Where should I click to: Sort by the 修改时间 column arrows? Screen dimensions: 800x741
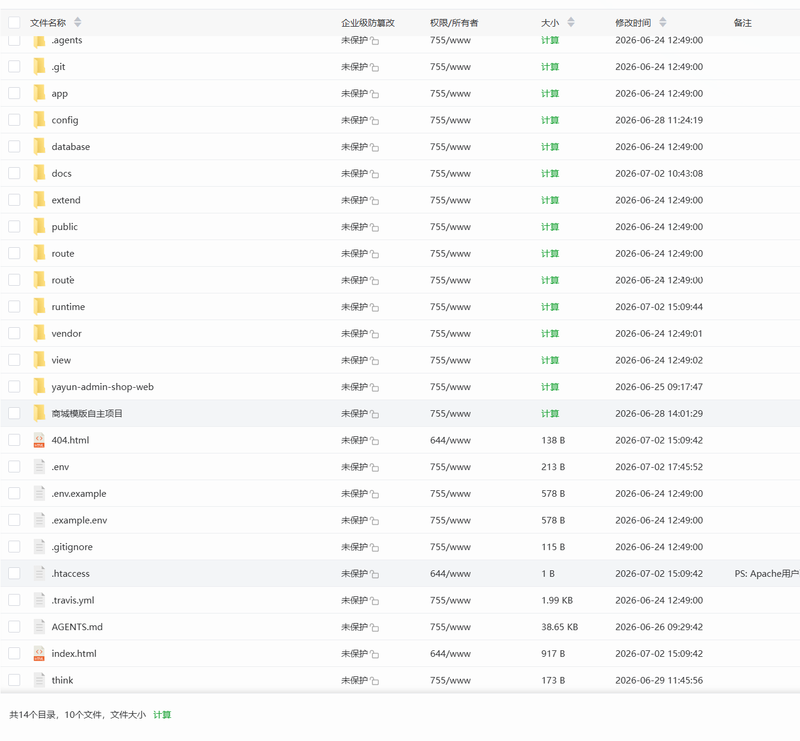coord(663,22)
